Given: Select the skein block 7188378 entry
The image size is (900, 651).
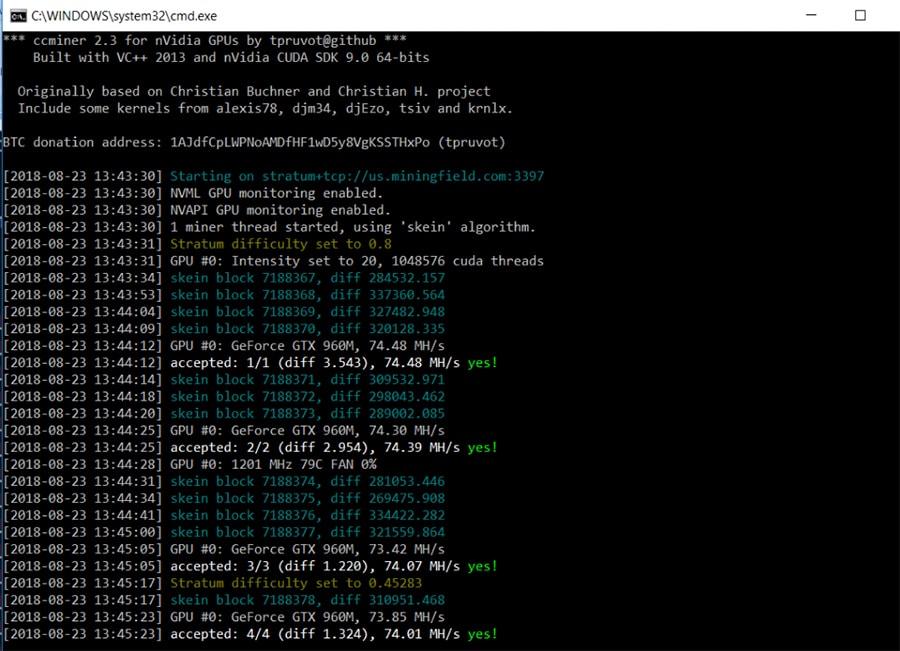Looking at the screenshot, I should (307, 600).
